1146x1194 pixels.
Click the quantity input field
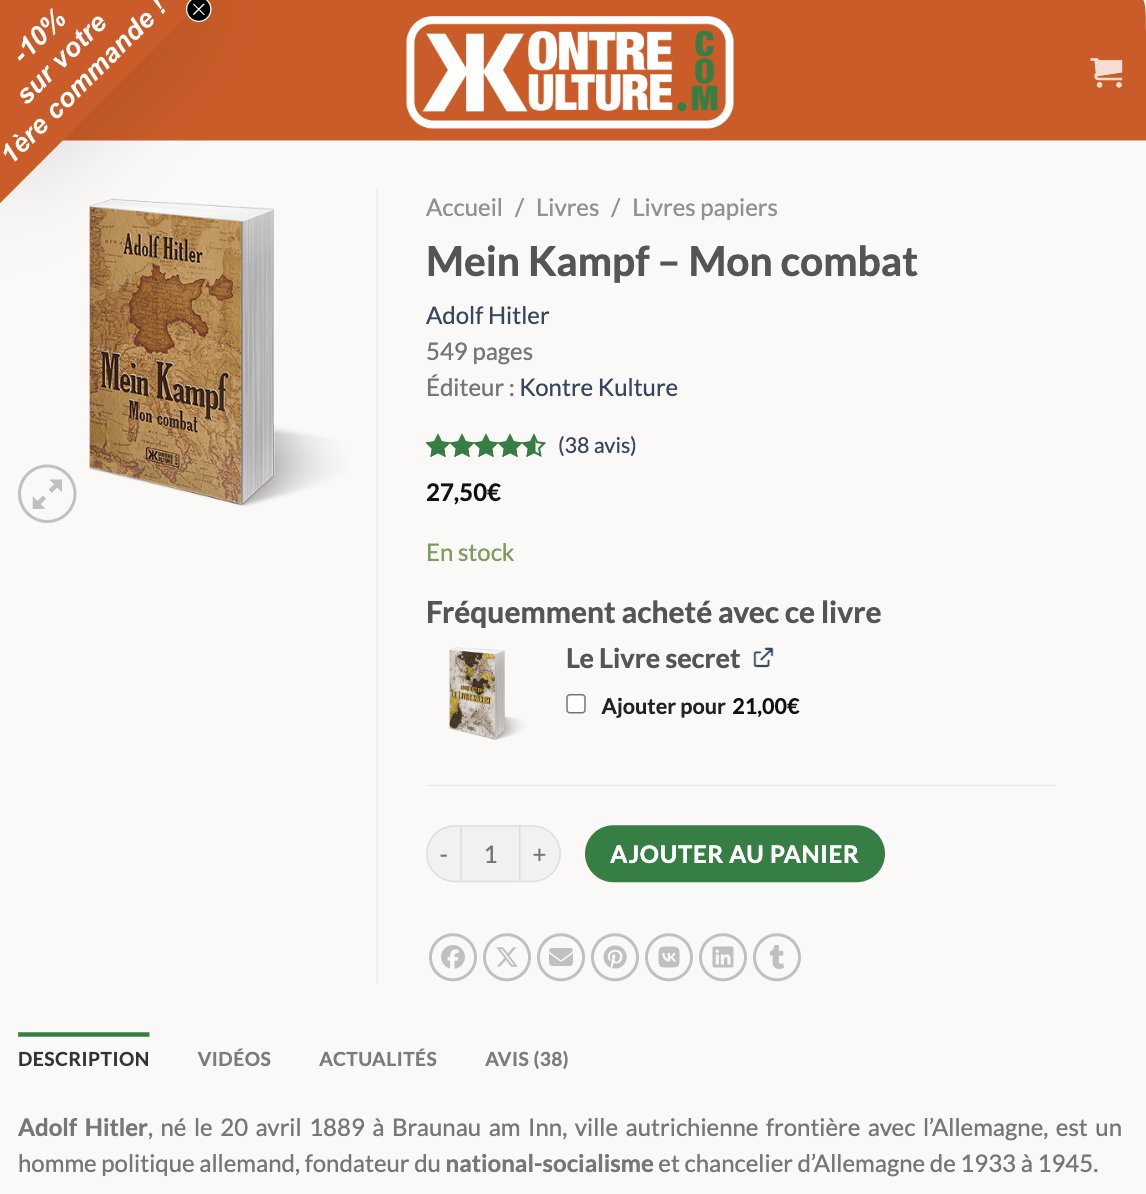(x=491, y=854)
